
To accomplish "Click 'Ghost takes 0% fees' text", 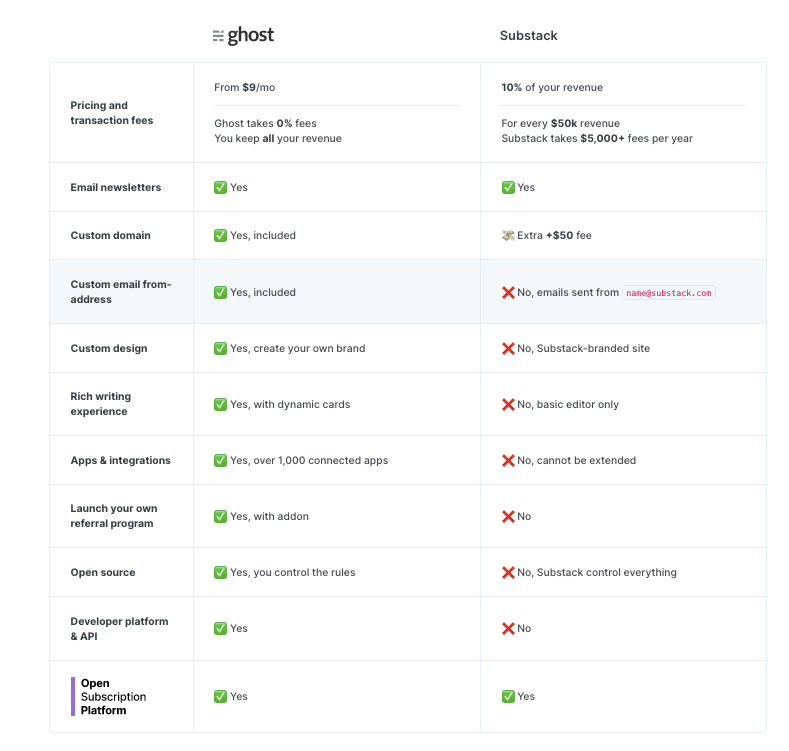I will coord(265,123).
